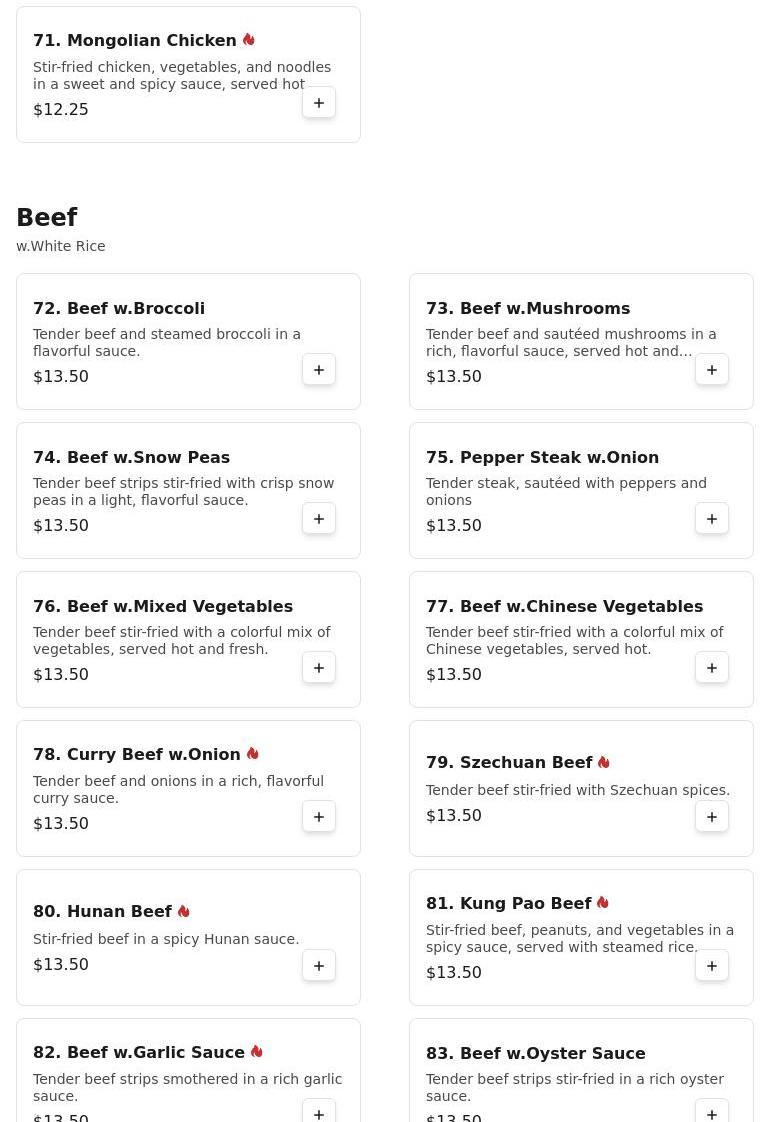Click the spicy flame icon on Hunan Beef

184,911
